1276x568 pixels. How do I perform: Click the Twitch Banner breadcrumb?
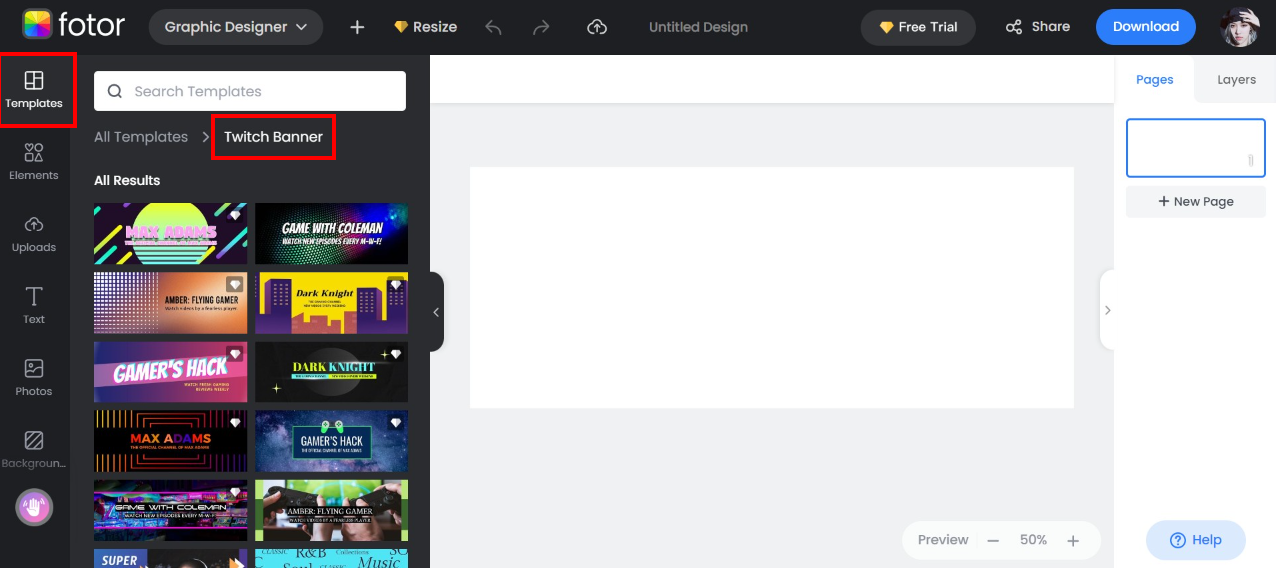point(273,137)
